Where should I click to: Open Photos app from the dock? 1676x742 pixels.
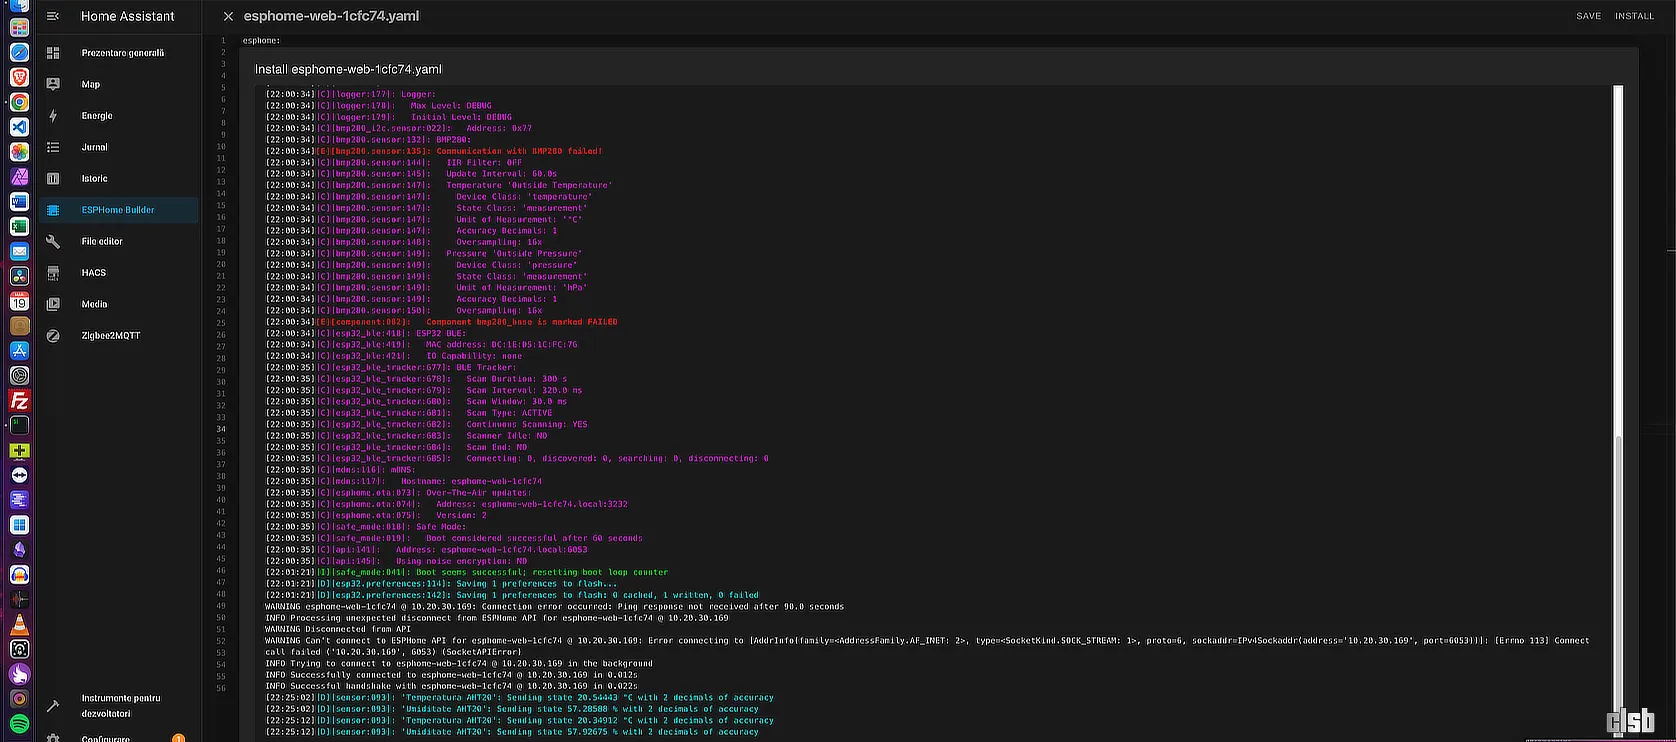[19, 152]
